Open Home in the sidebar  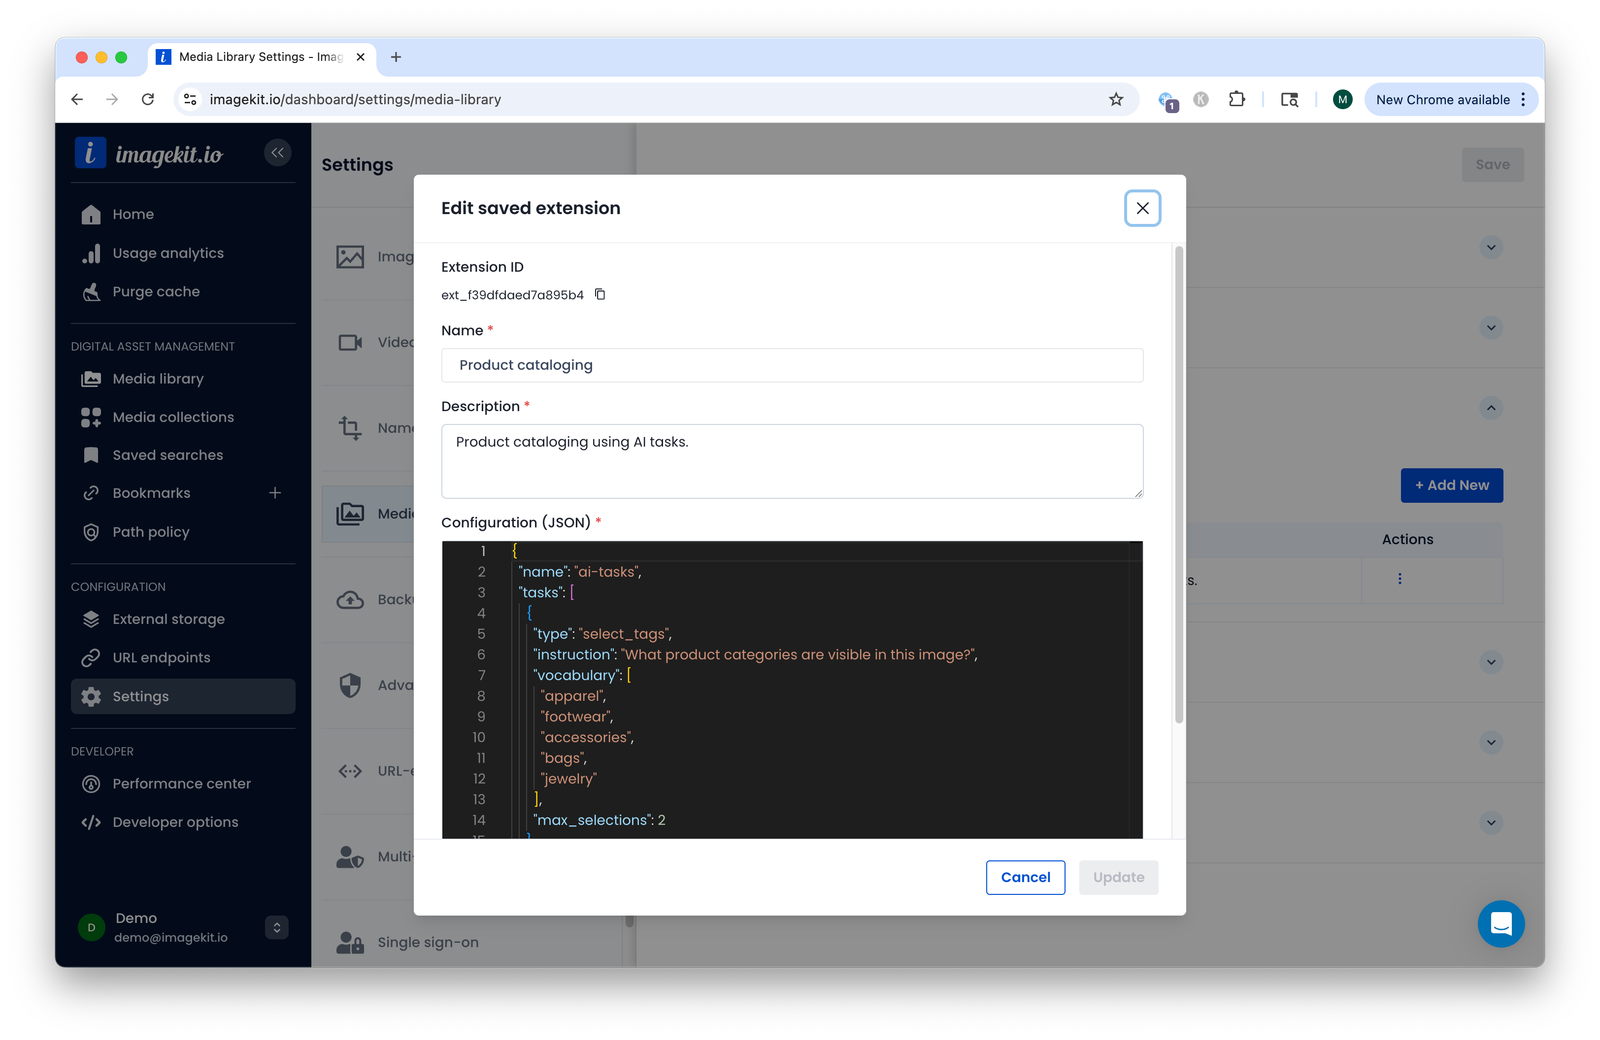coord(133,214)
